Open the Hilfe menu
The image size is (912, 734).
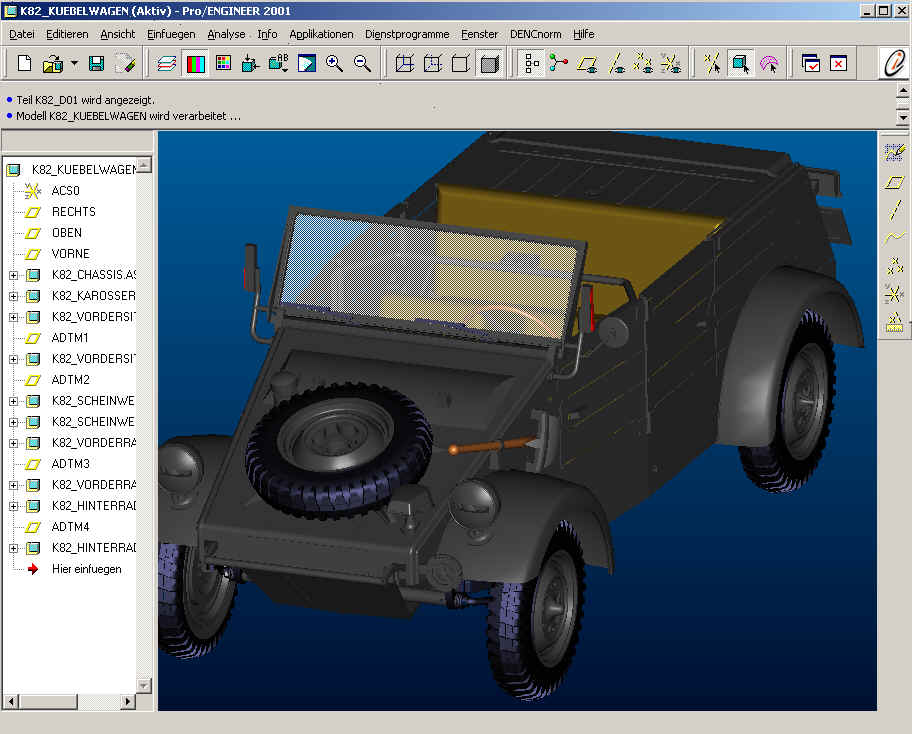coord(583,34)
